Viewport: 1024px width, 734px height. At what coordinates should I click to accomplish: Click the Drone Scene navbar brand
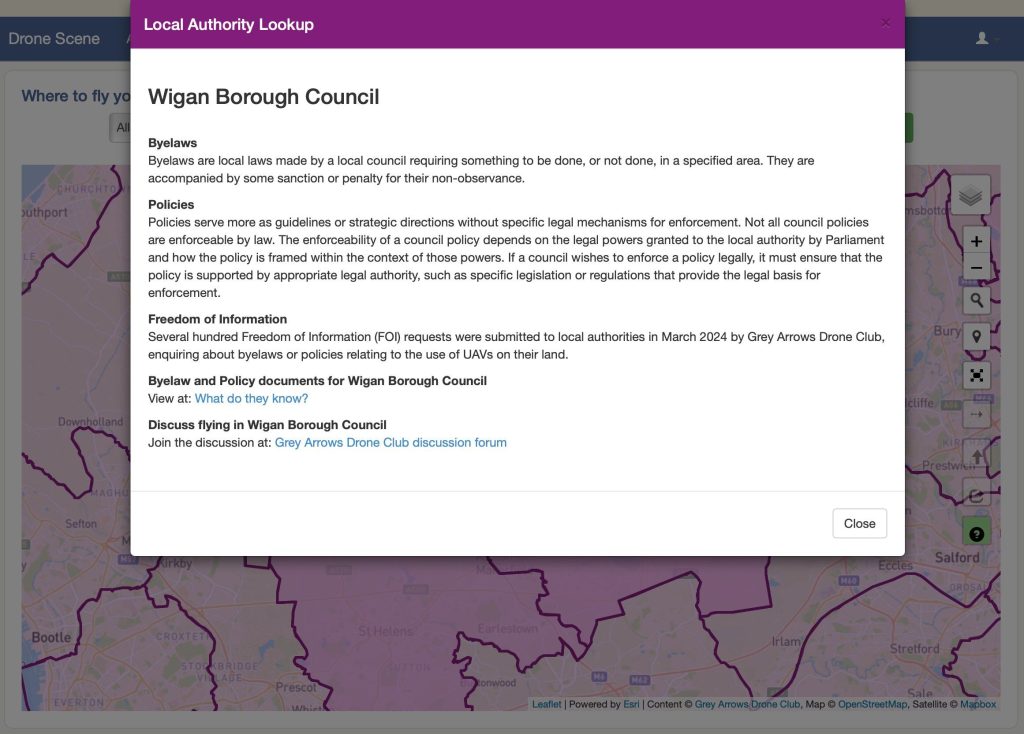(x=54, y=39)
